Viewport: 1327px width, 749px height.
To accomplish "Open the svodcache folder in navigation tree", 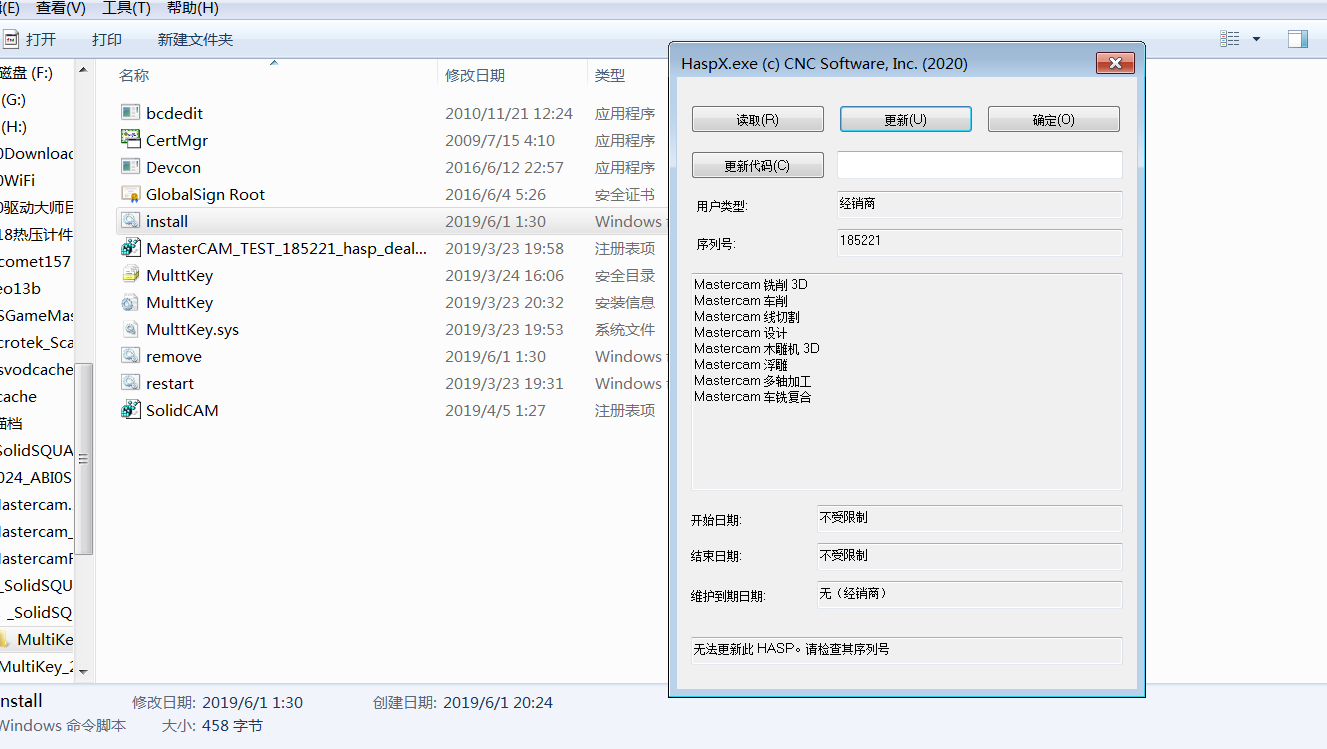I will (37, 370).
